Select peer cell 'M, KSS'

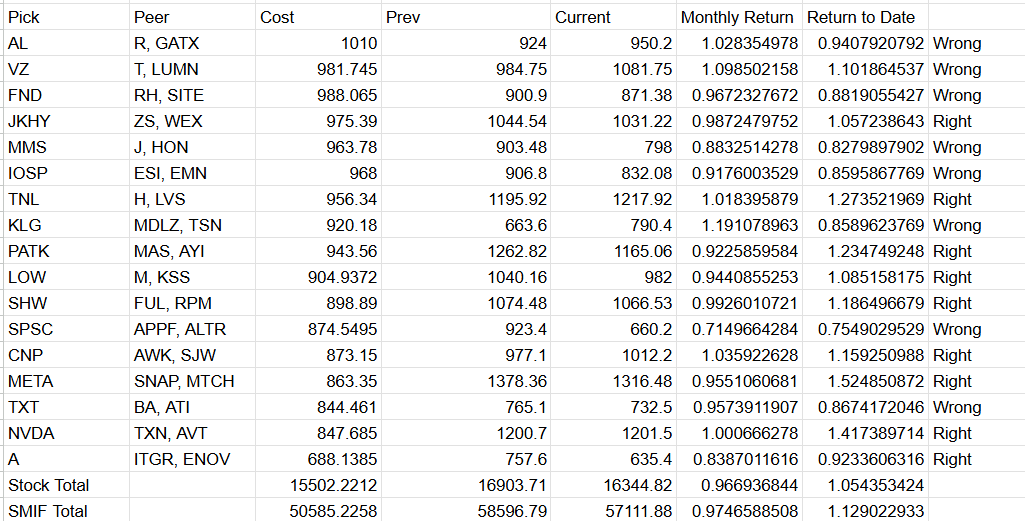(192, 277)
